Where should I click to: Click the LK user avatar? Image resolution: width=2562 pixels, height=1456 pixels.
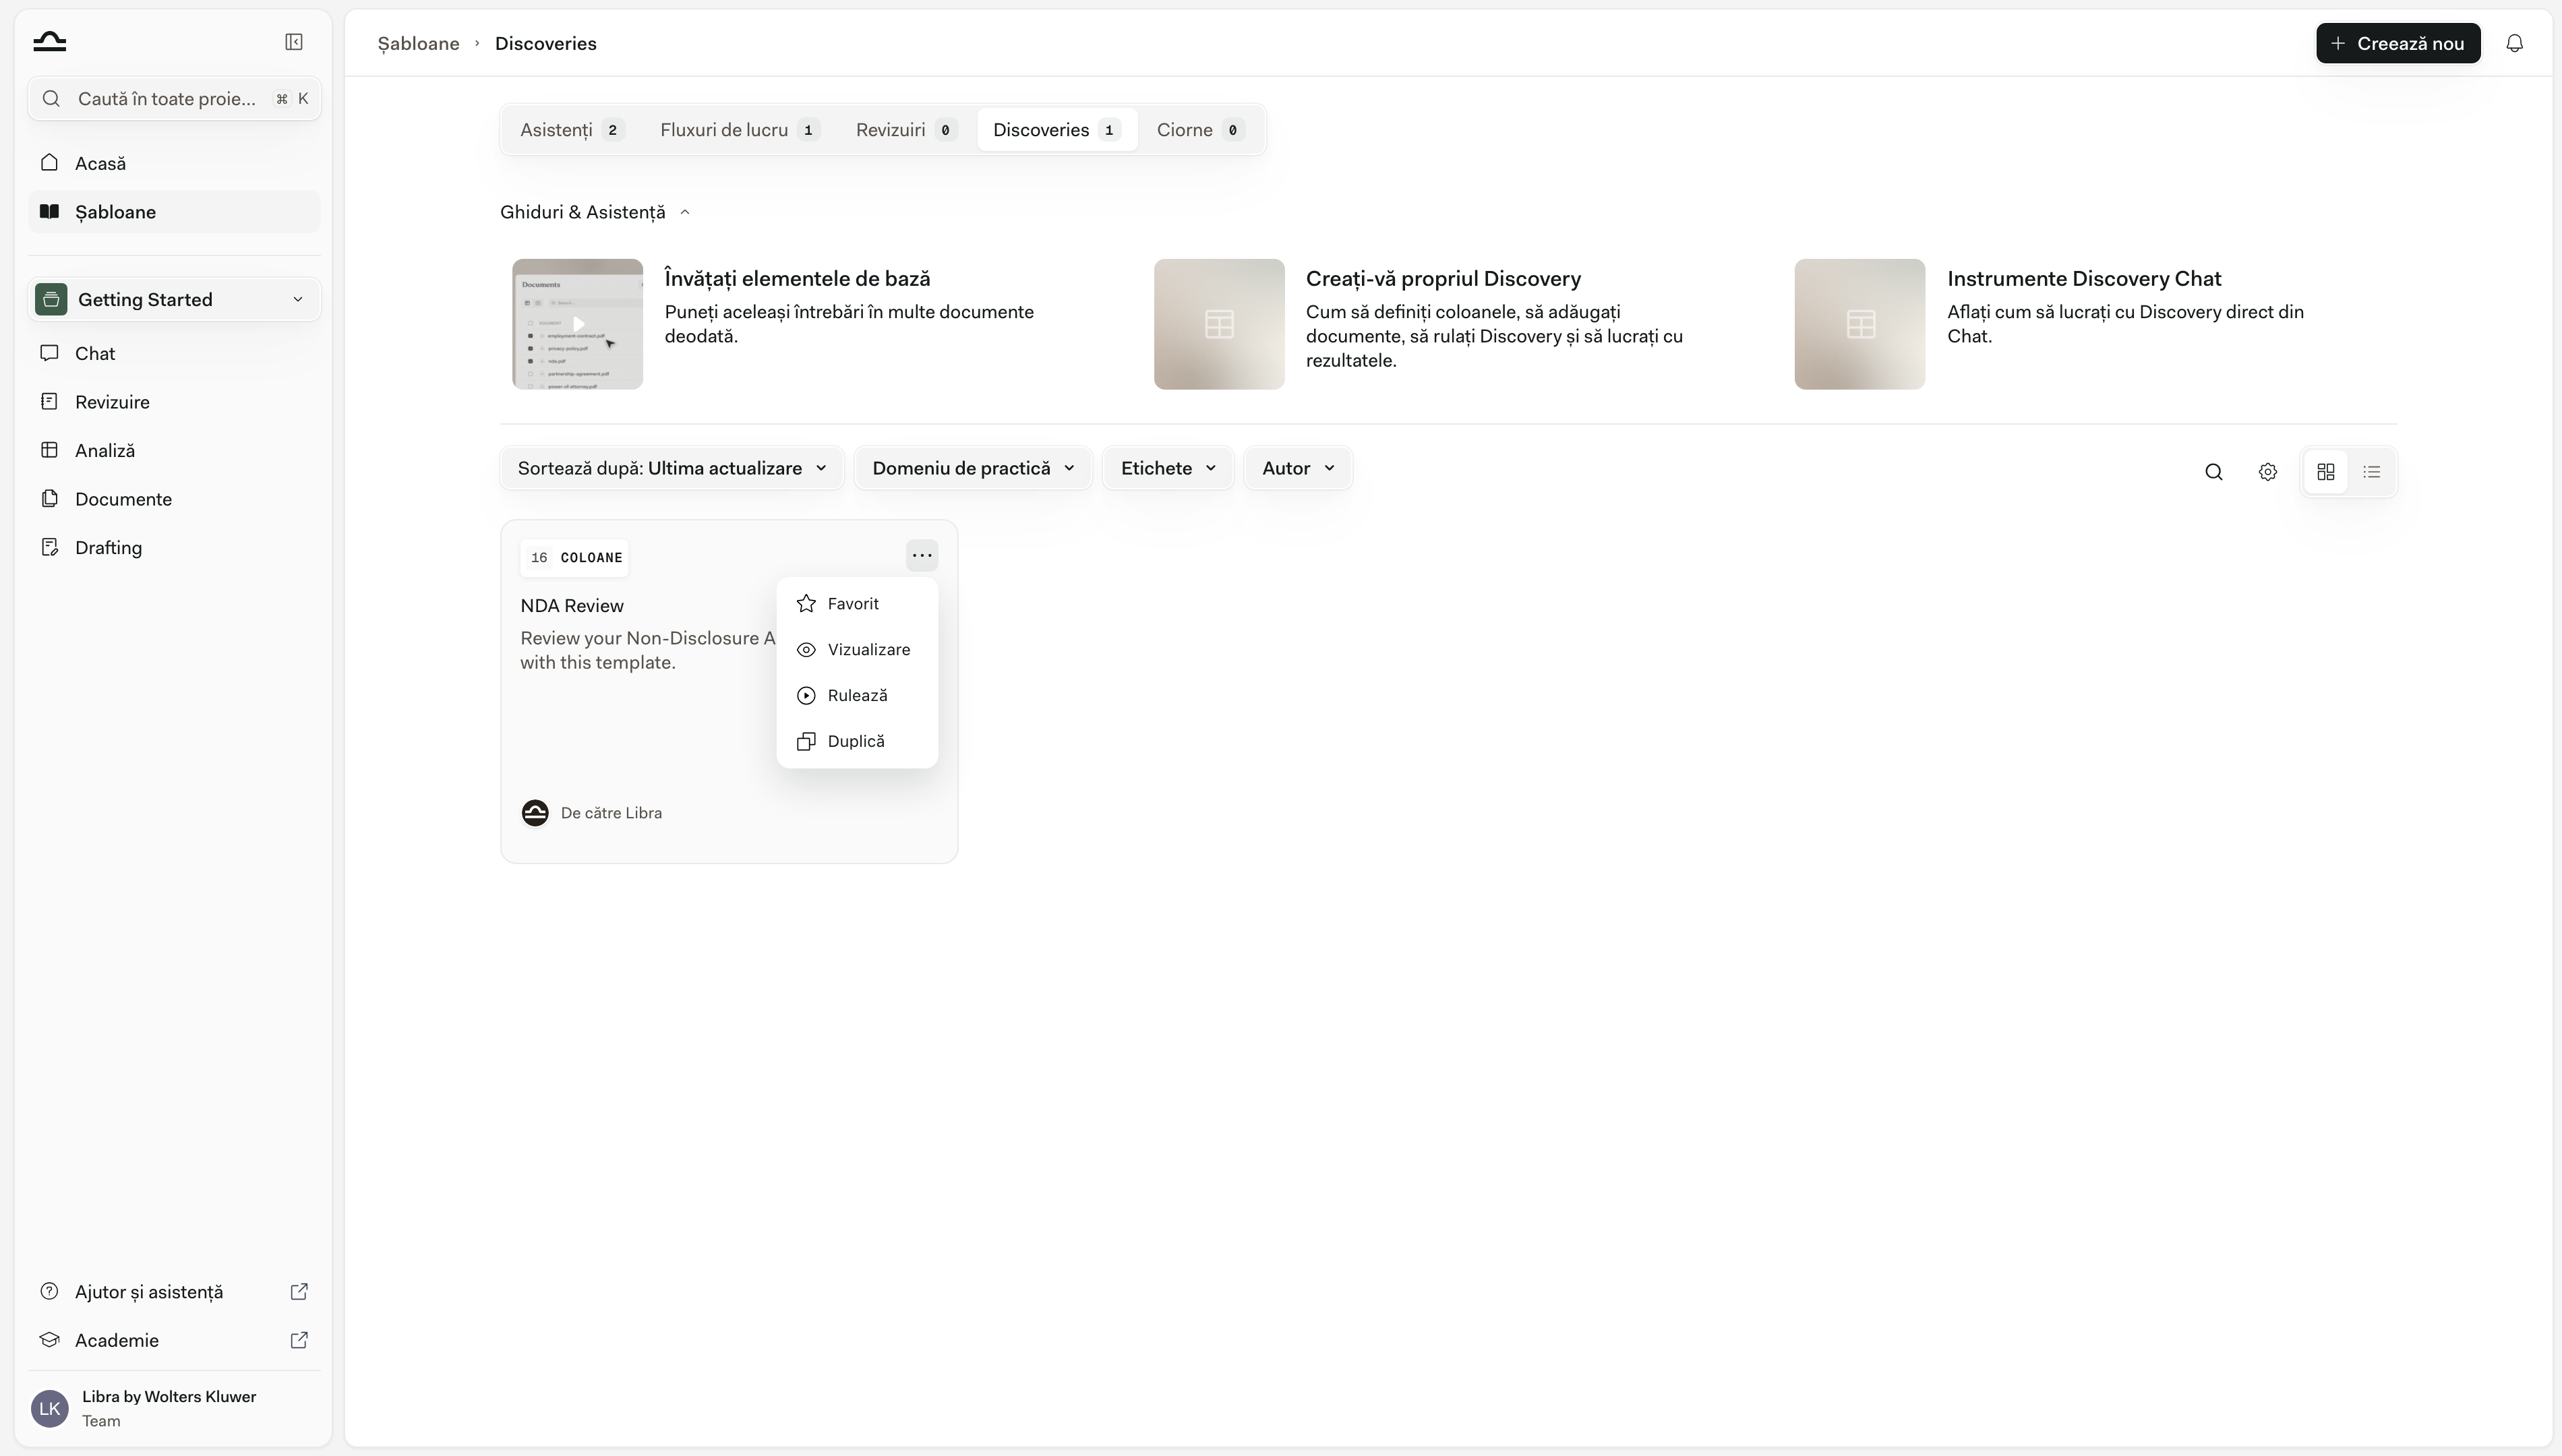click(50, 1408)
